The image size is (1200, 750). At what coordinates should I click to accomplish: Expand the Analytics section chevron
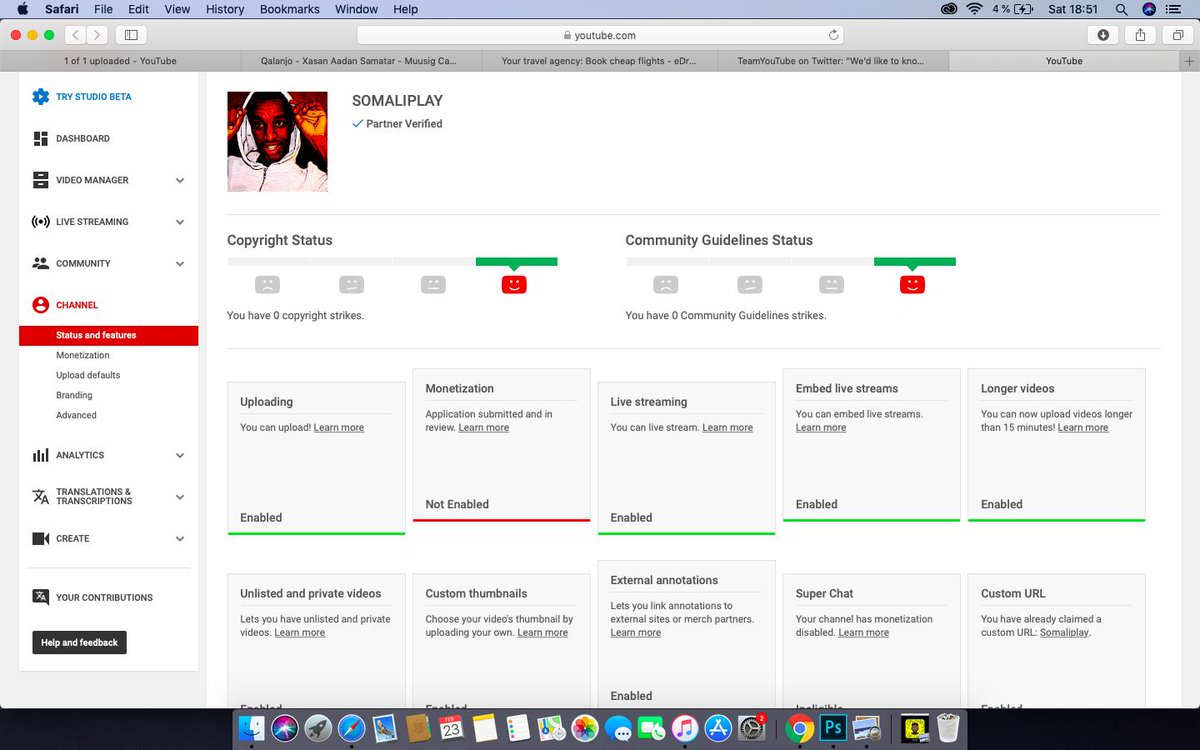pos(180,455)
